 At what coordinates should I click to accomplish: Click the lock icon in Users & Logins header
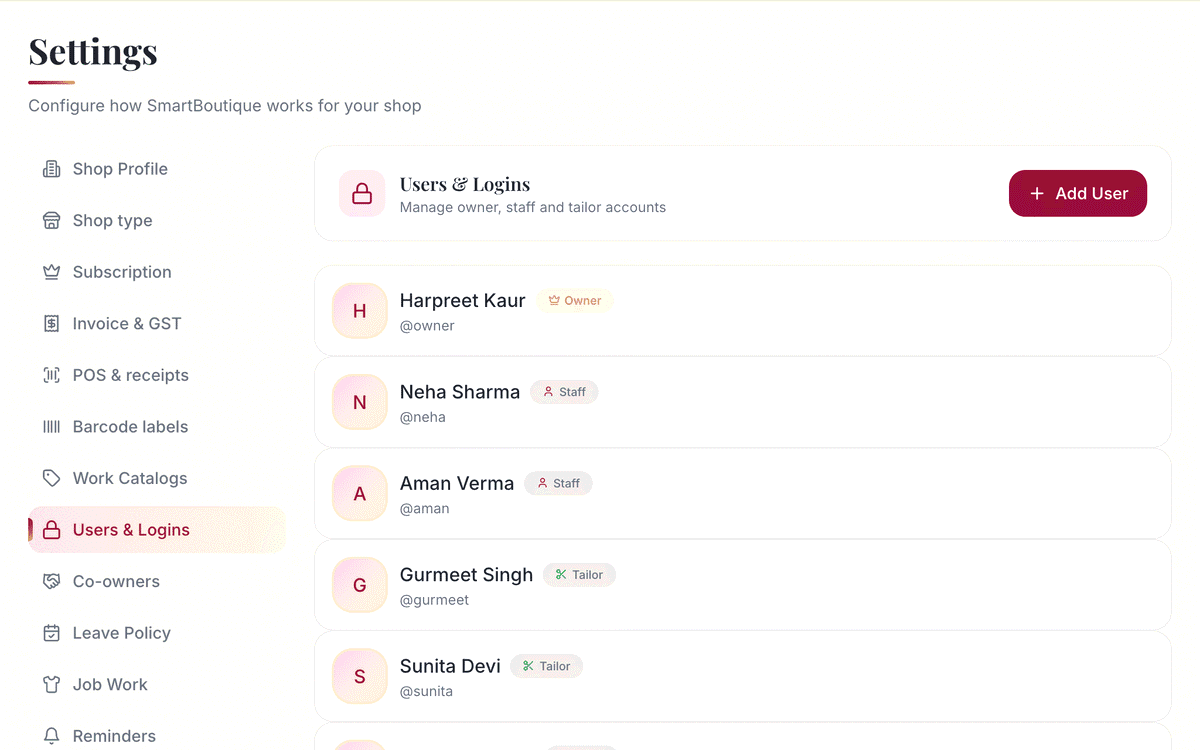pos(362,194)
